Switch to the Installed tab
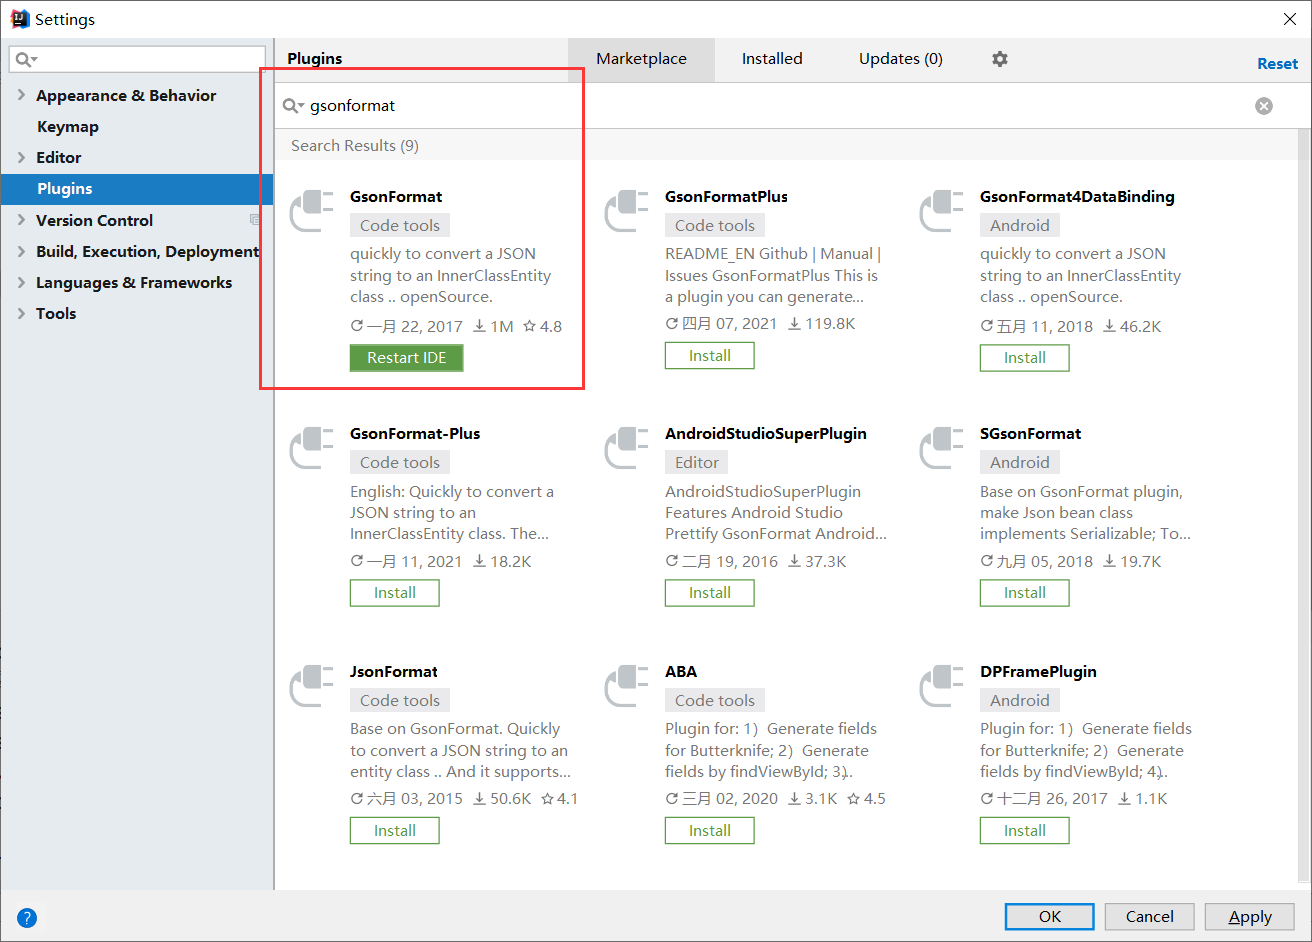The height and width of the screenshot is (942, 1312). tap(772, 59)
